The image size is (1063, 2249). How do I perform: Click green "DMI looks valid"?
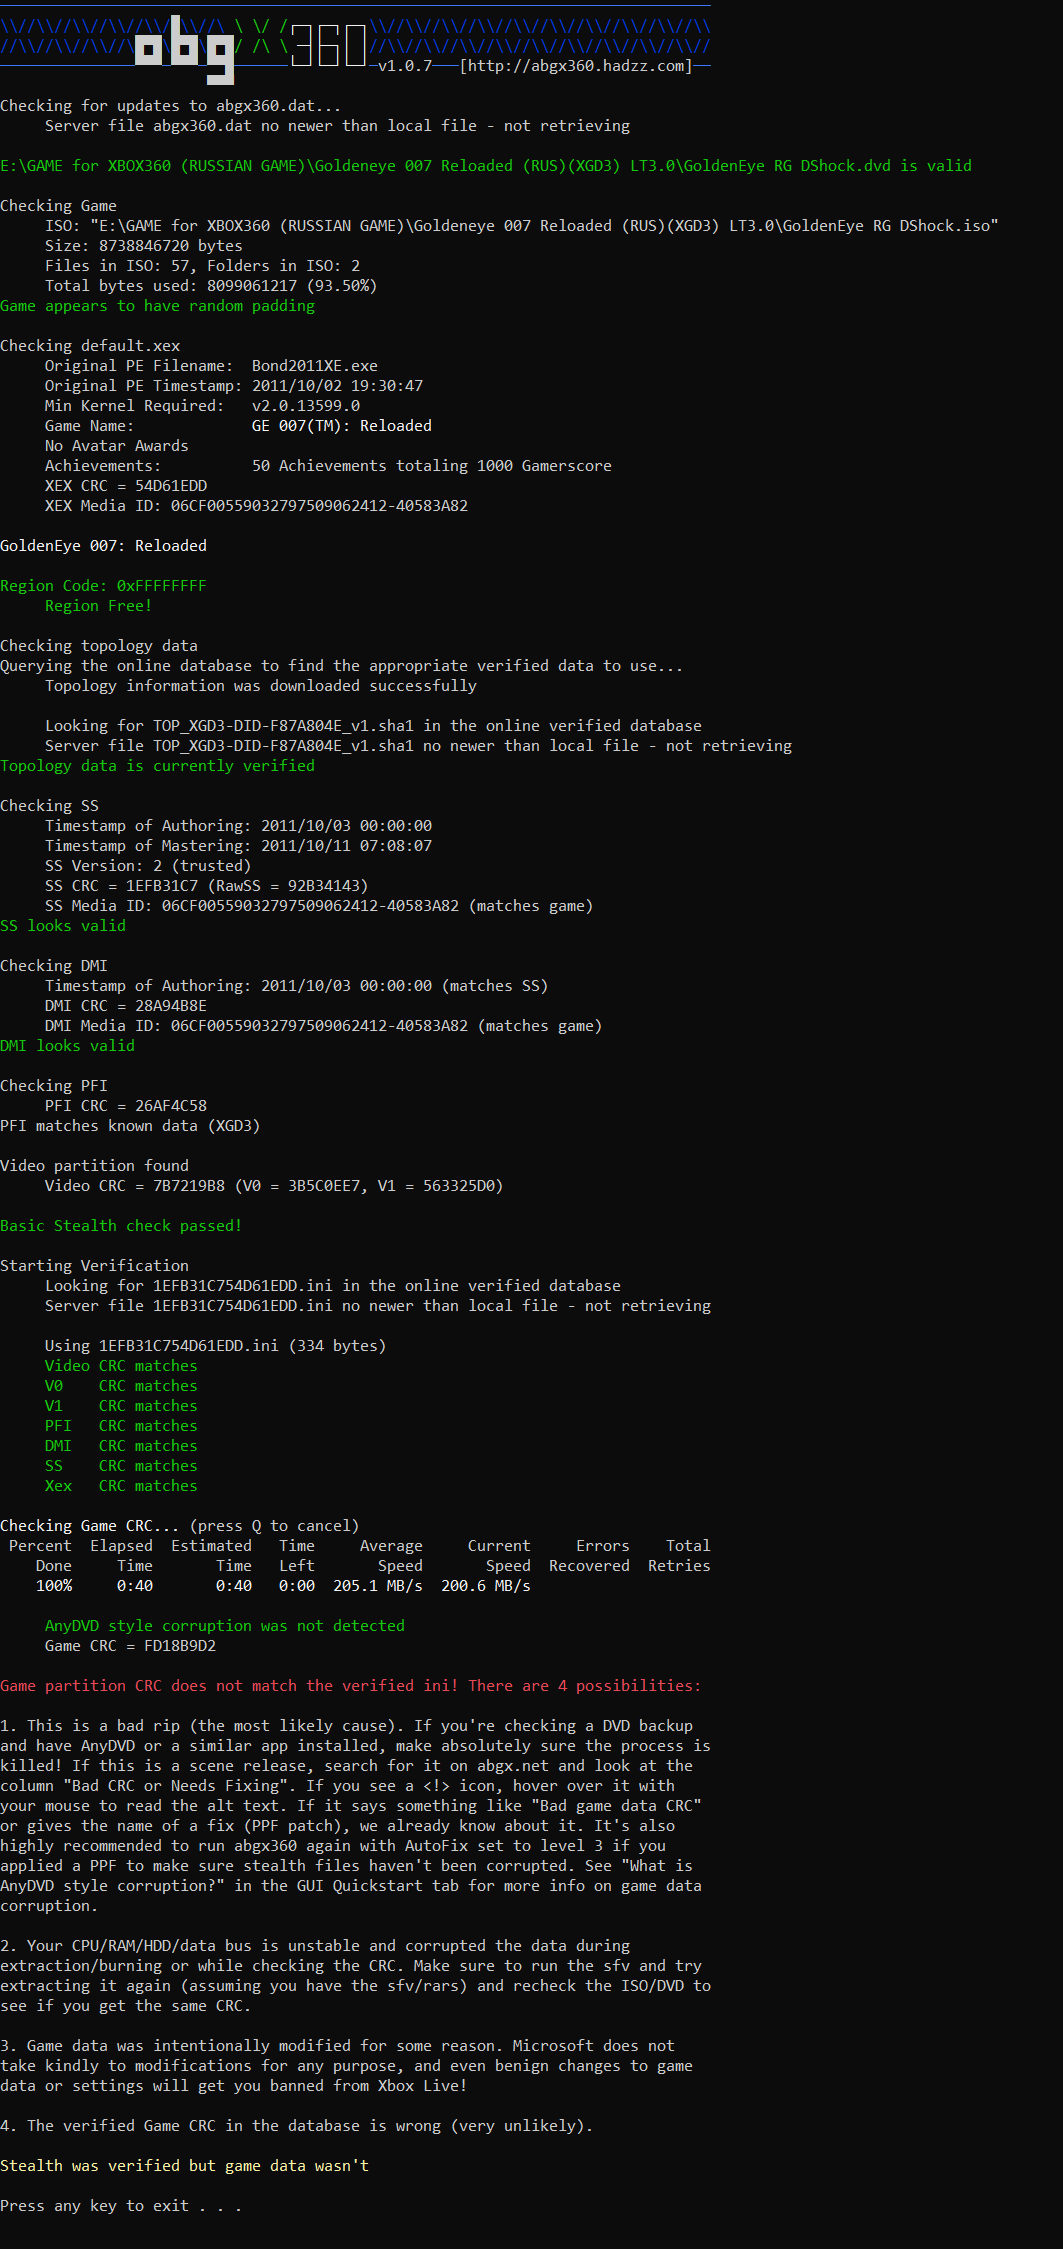pos(67,1046)
